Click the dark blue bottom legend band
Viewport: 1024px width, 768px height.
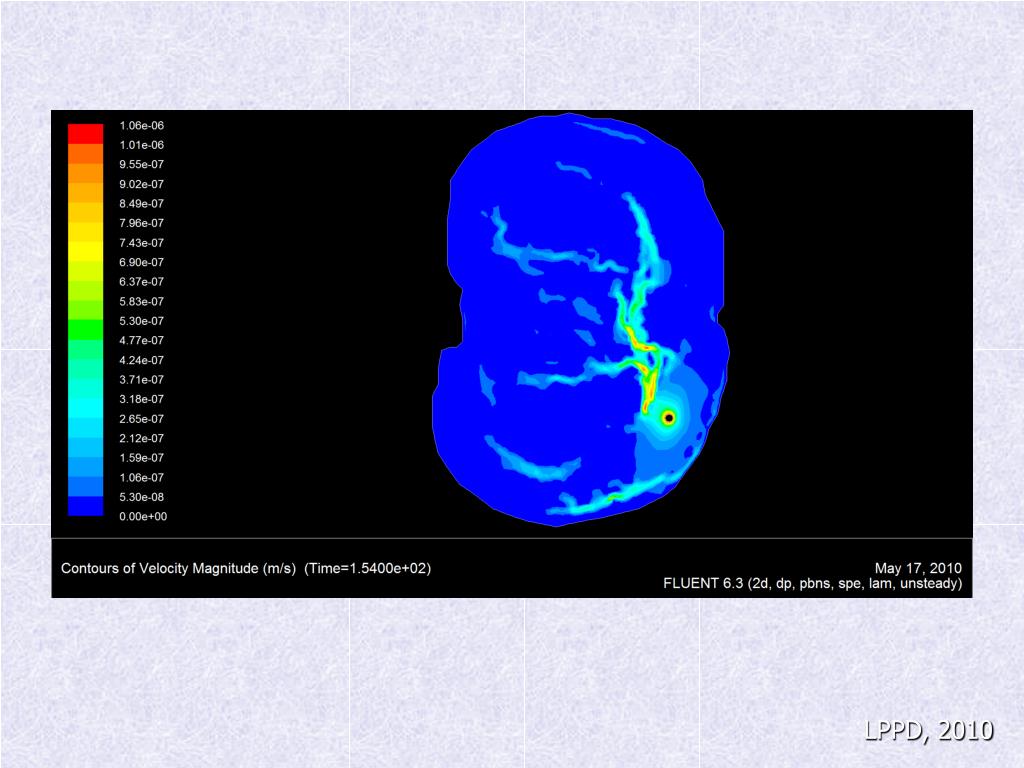86,506
